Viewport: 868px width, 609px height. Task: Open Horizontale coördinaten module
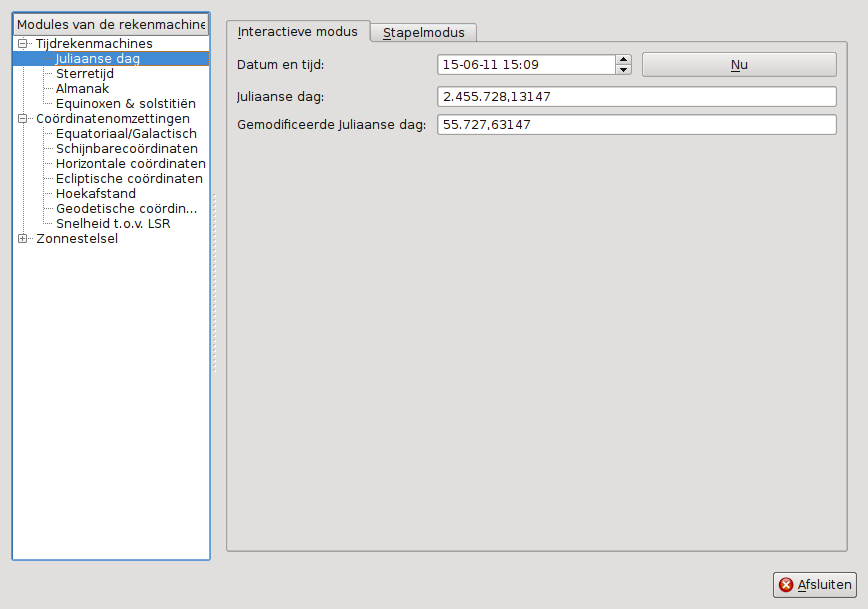[x=130, y=164]
